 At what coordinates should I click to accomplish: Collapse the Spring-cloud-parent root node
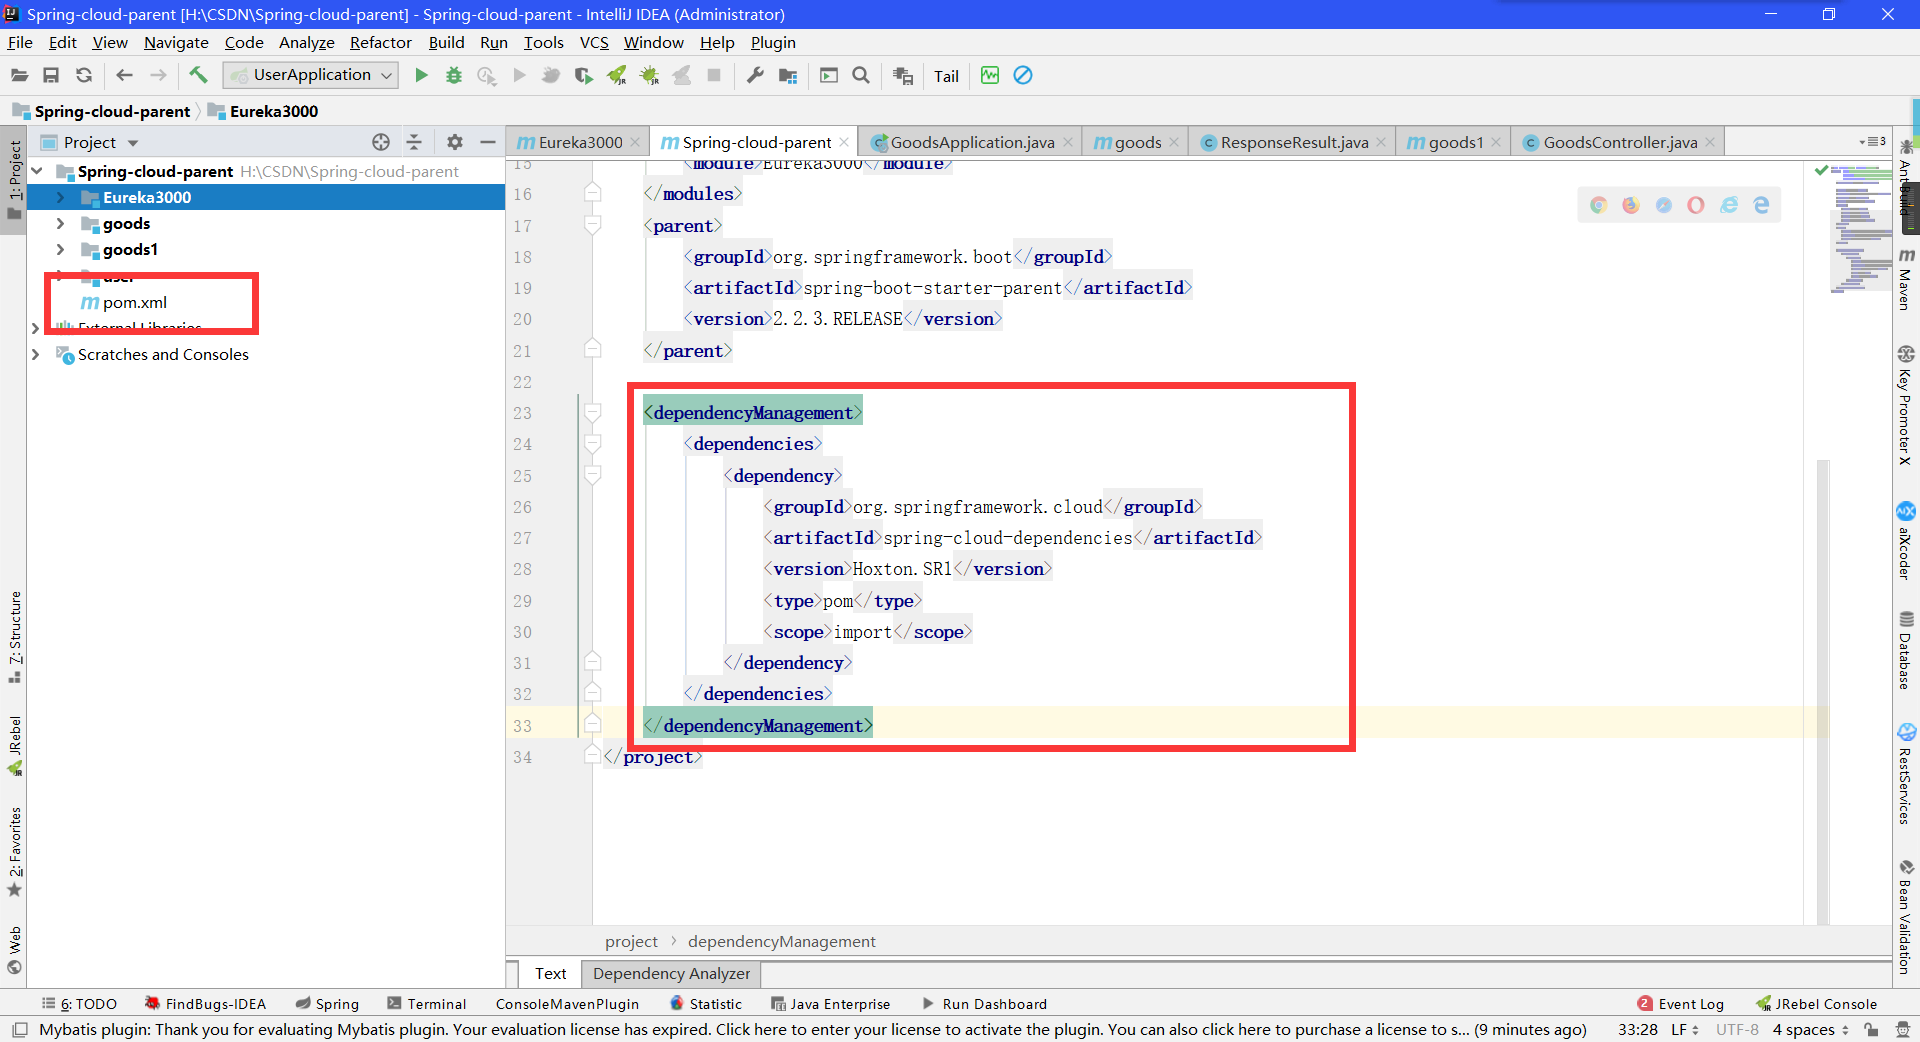click(x=37, y=171)
